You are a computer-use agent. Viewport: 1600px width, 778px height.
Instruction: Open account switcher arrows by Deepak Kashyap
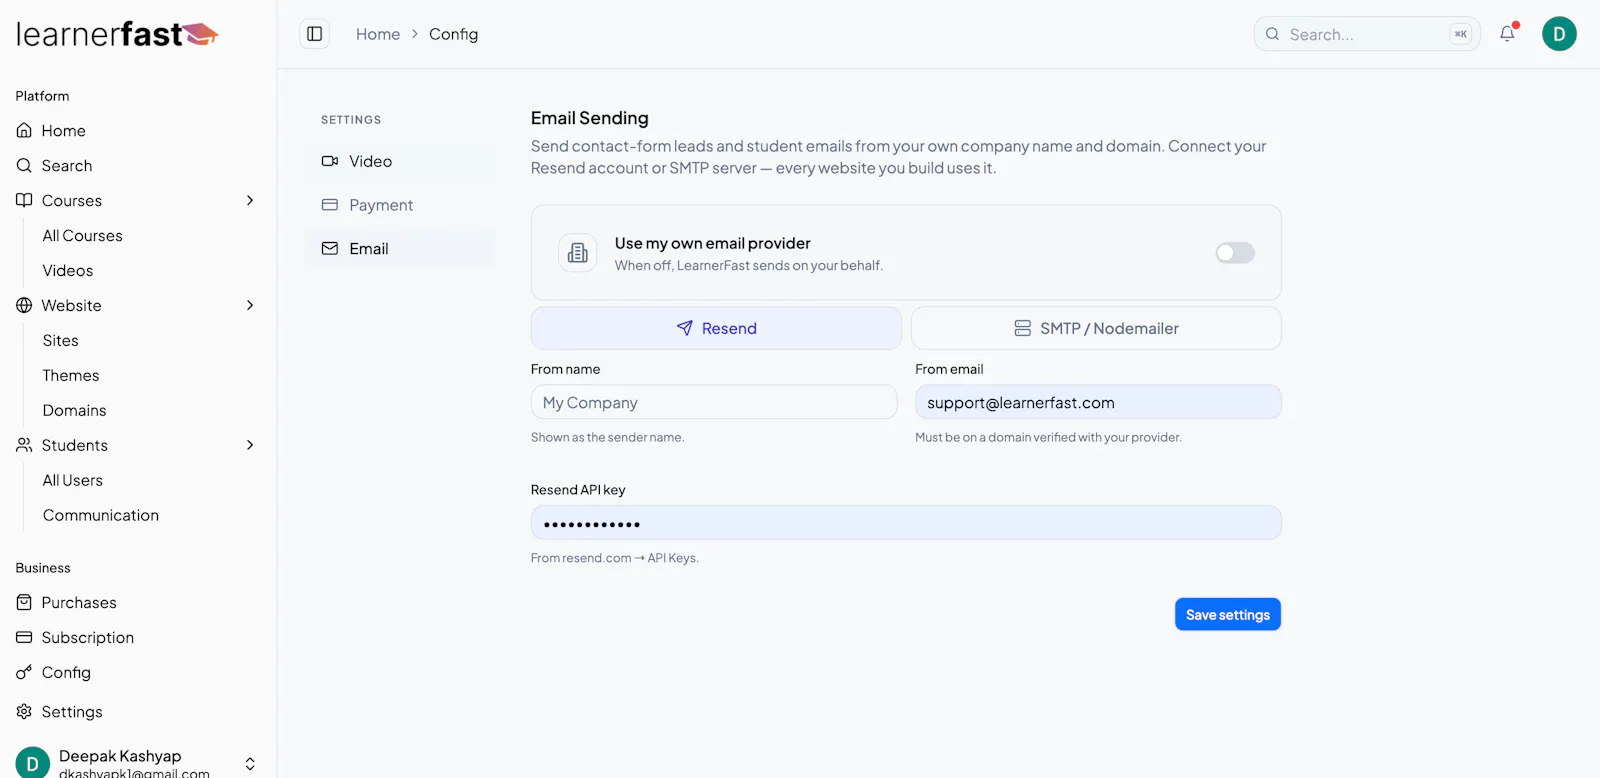250,764
